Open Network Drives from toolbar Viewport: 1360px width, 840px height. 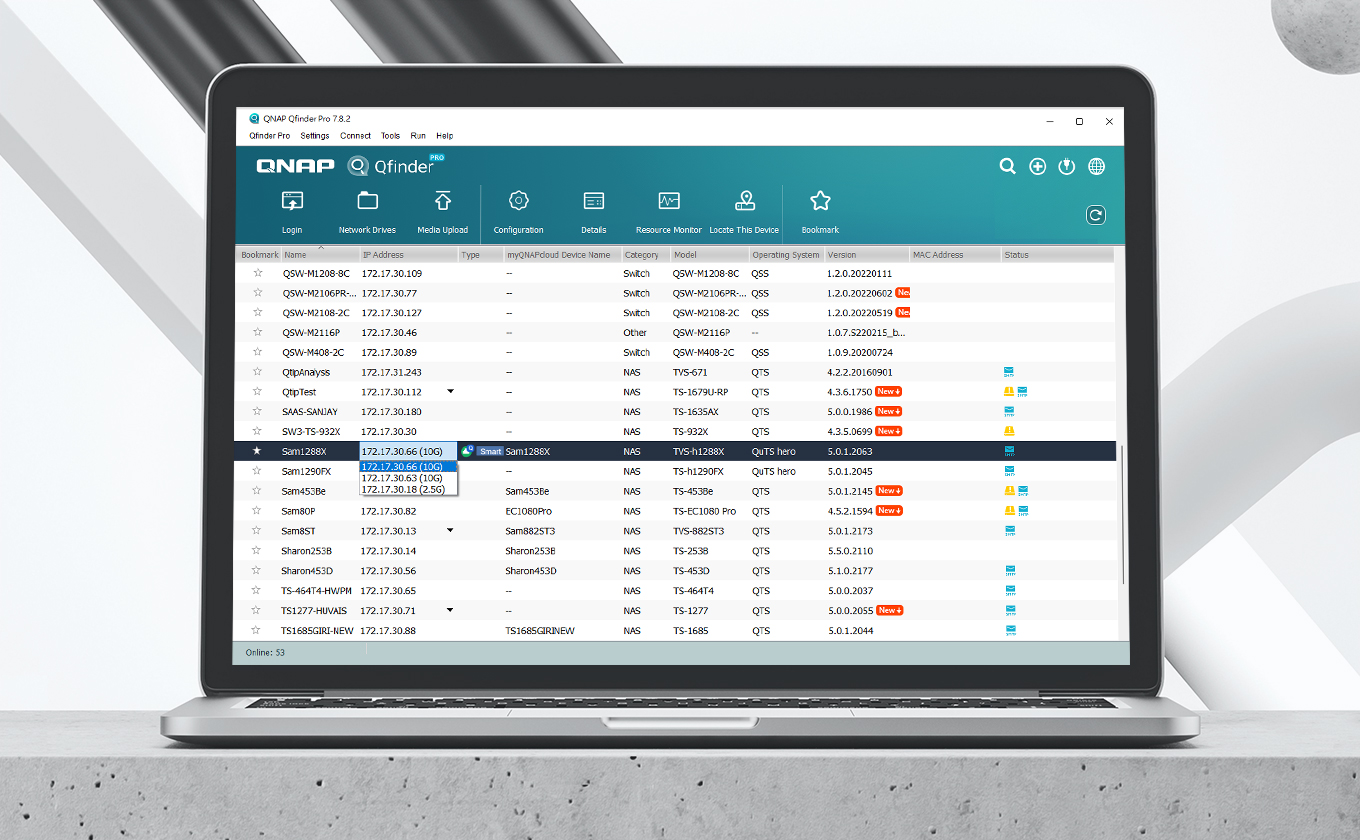coord(367,202)
